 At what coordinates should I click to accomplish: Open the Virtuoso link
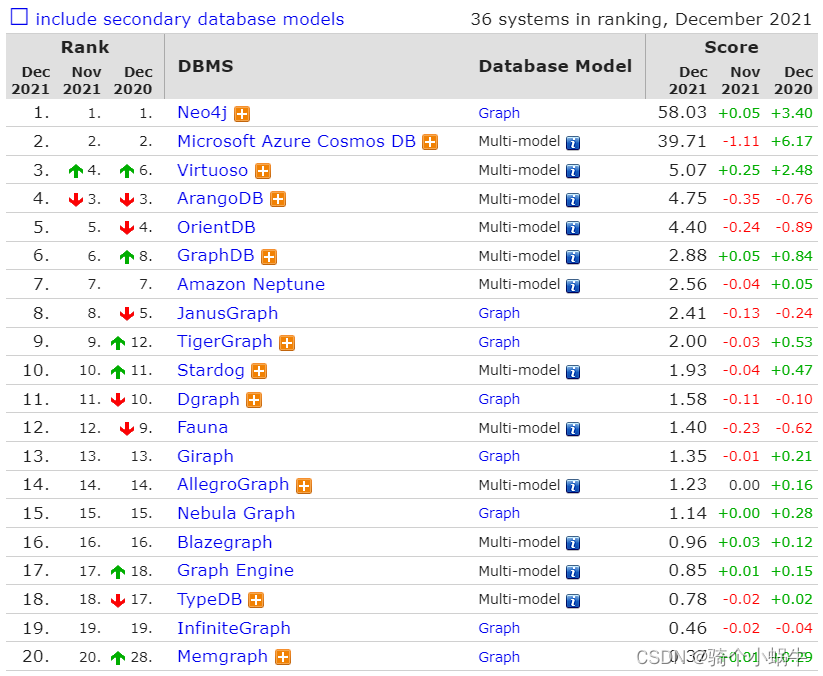pos(212,170)
